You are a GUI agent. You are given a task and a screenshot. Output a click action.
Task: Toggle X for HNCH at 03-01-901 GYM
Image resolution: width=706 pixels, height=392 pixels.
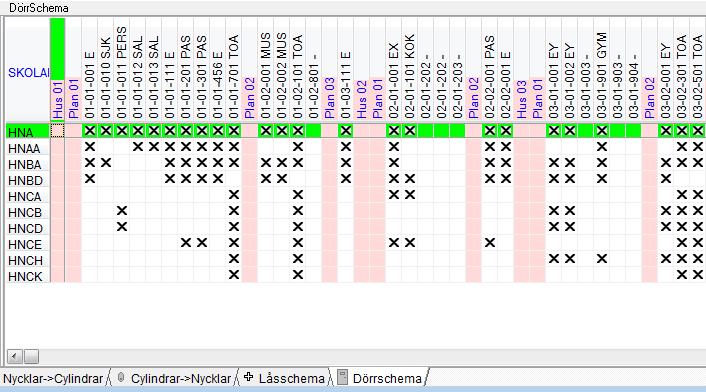pos(602,259)
